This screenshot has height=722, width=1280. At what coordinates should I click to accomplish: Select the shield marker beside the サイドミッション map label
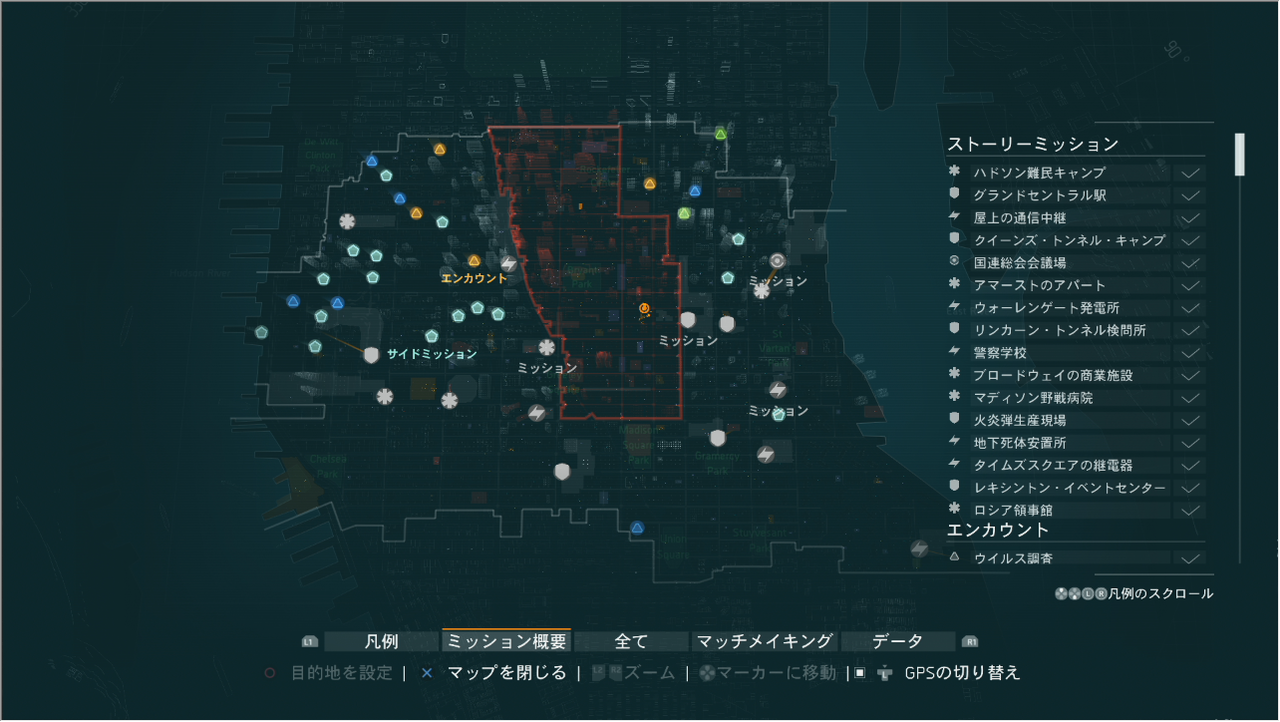[372, 355]
